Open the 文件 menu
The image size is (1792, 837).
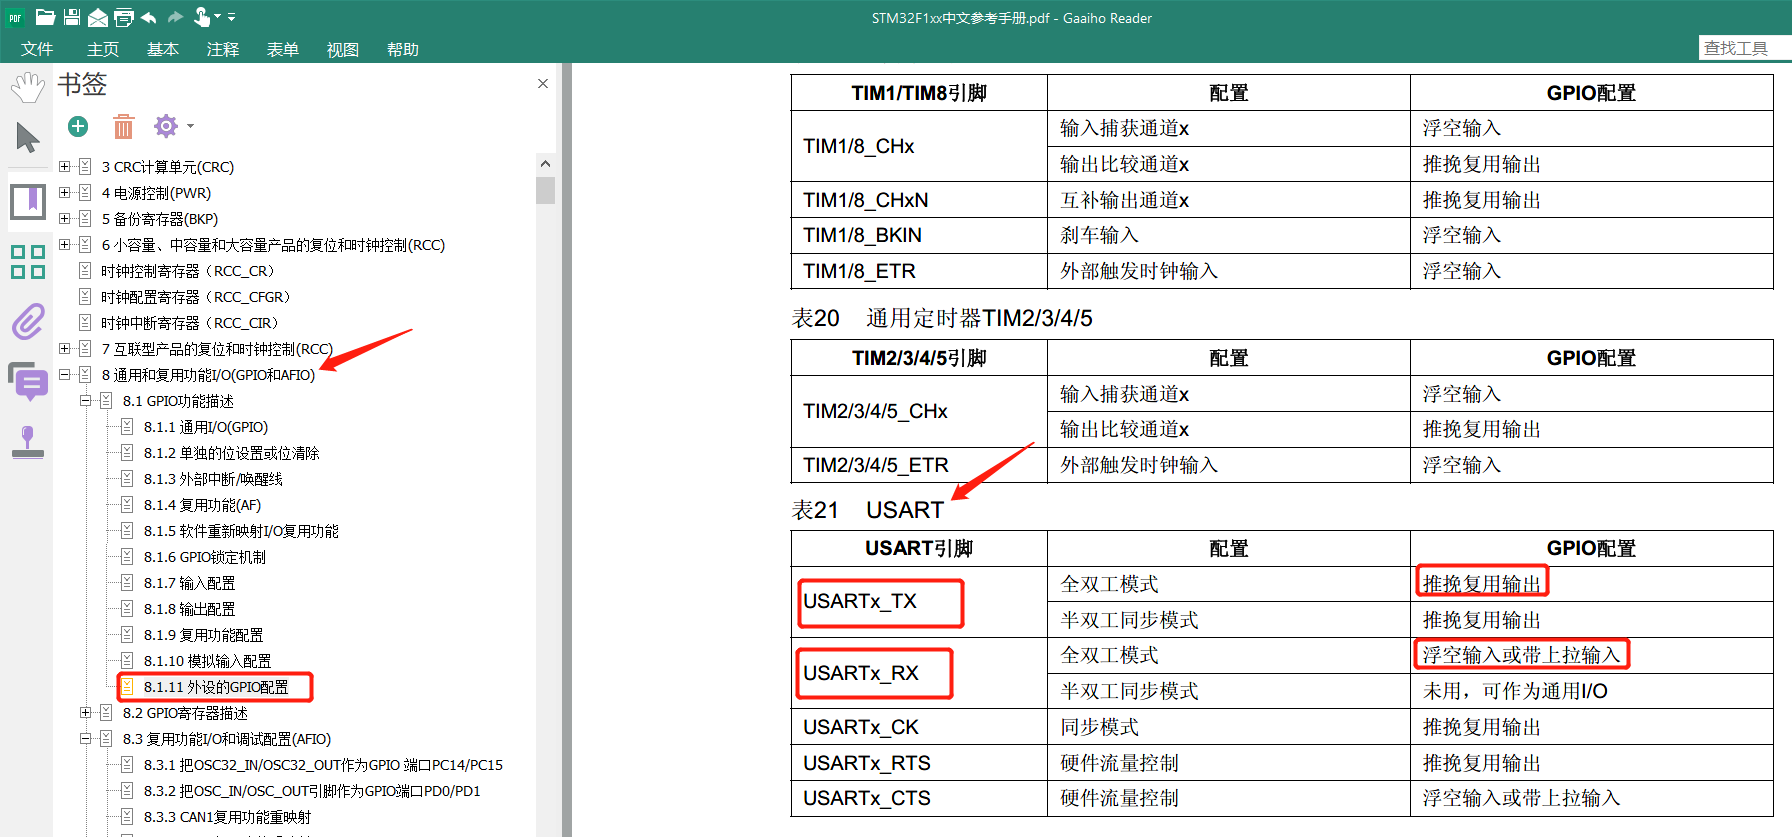(x=37, y=49)
